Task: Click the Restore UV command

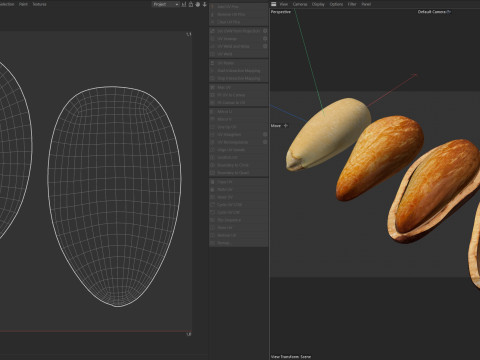Action: pos(239,235)
